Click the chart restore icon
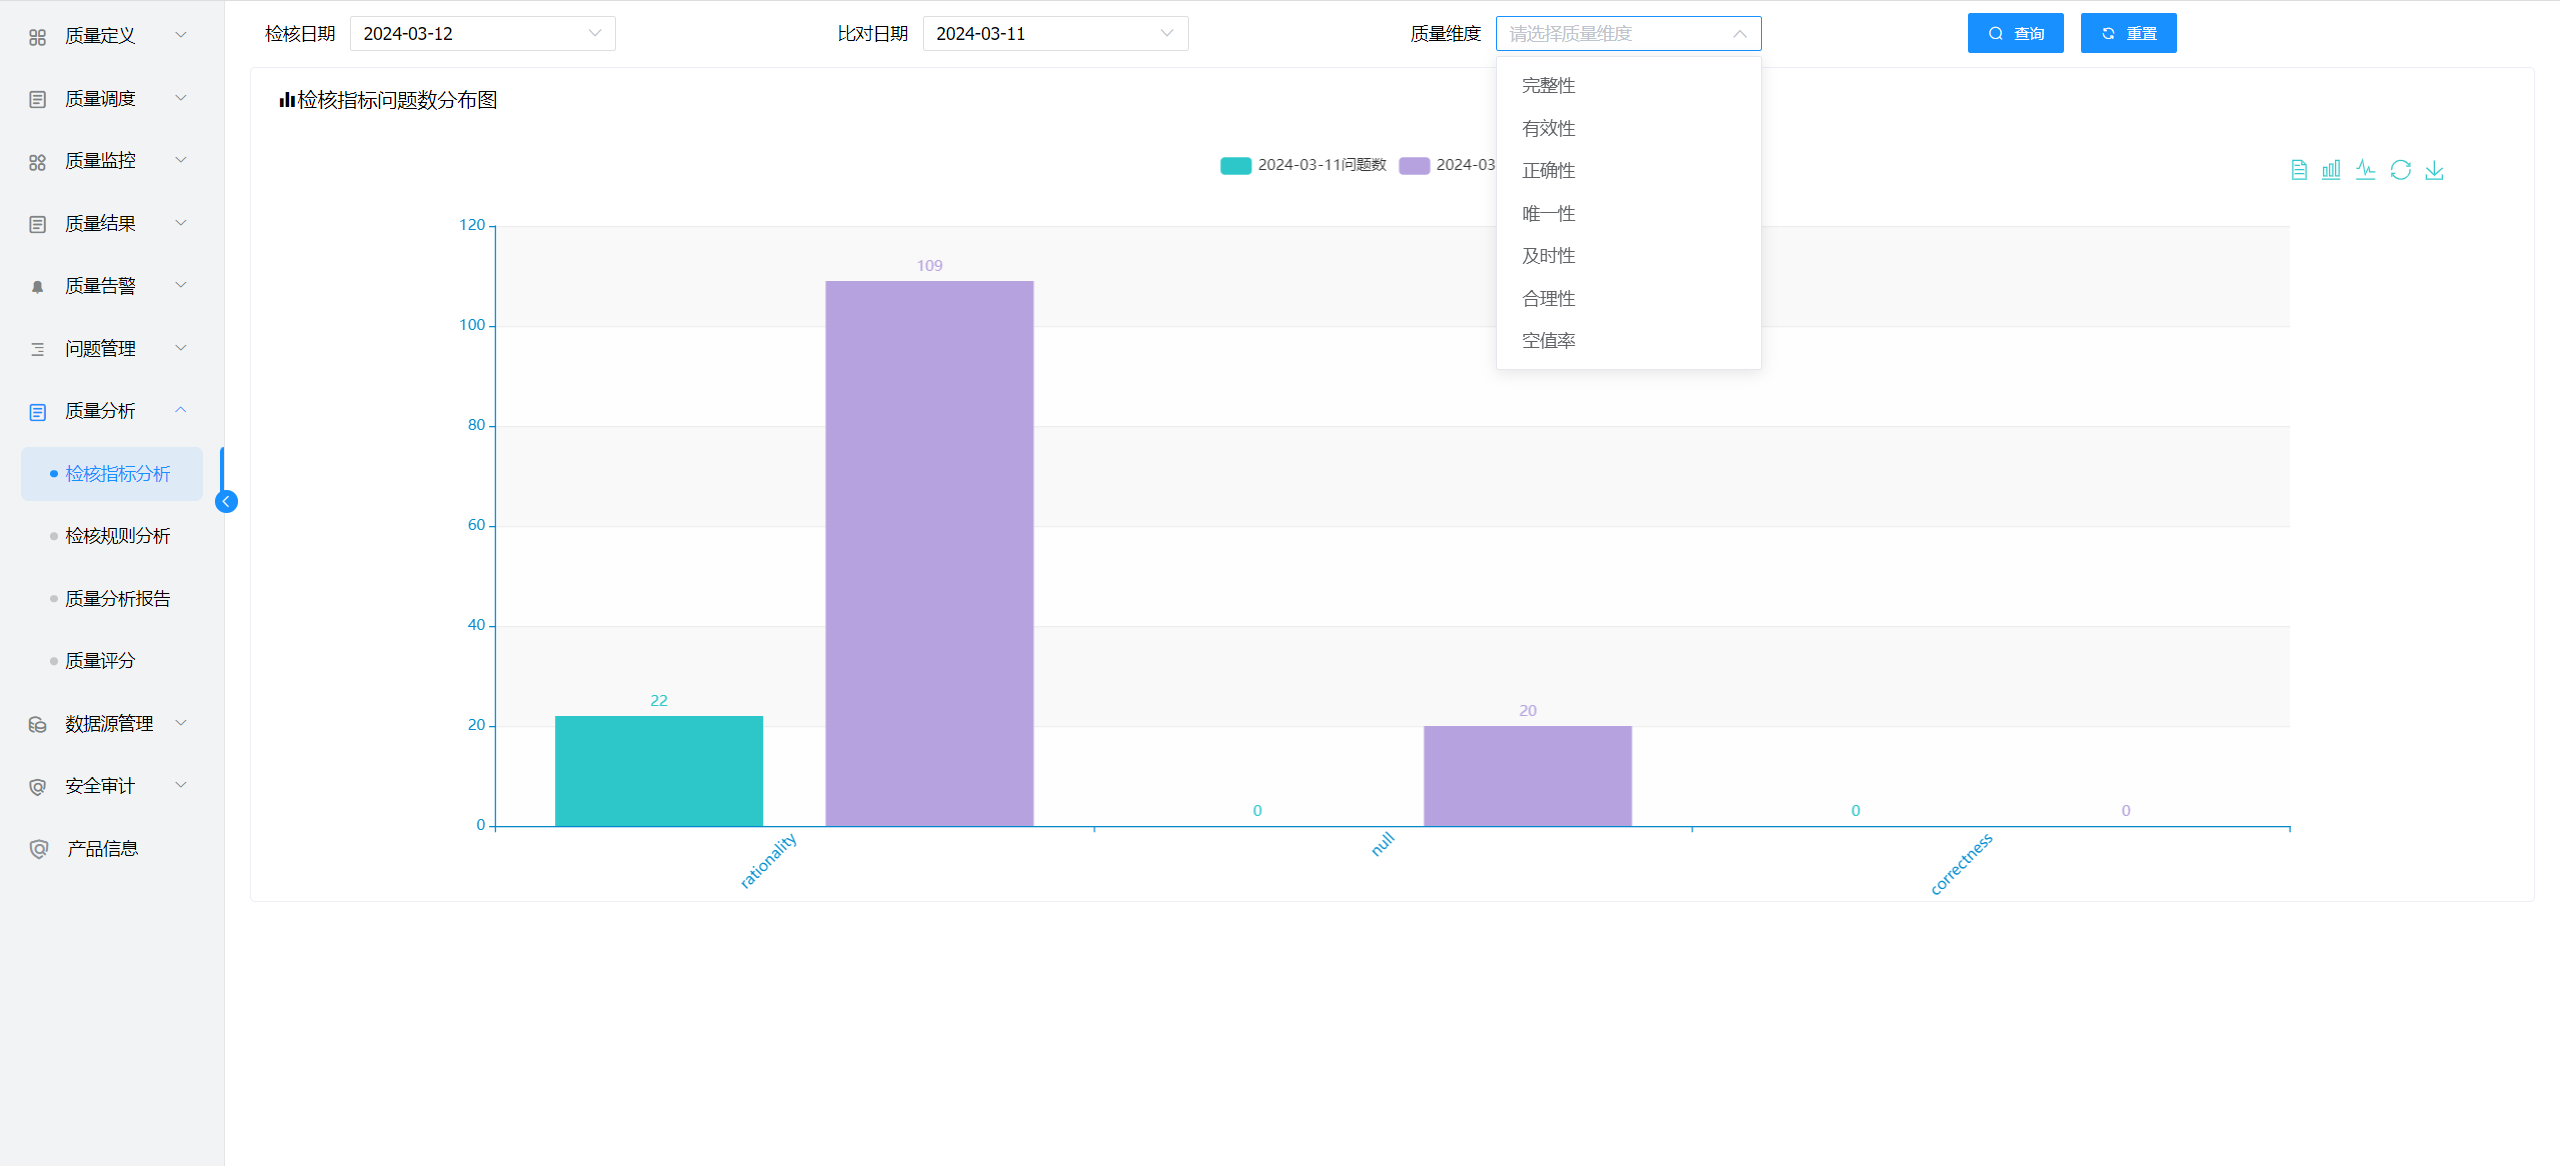This screenshot has height=1166, width=2560. pos(2400,170)
